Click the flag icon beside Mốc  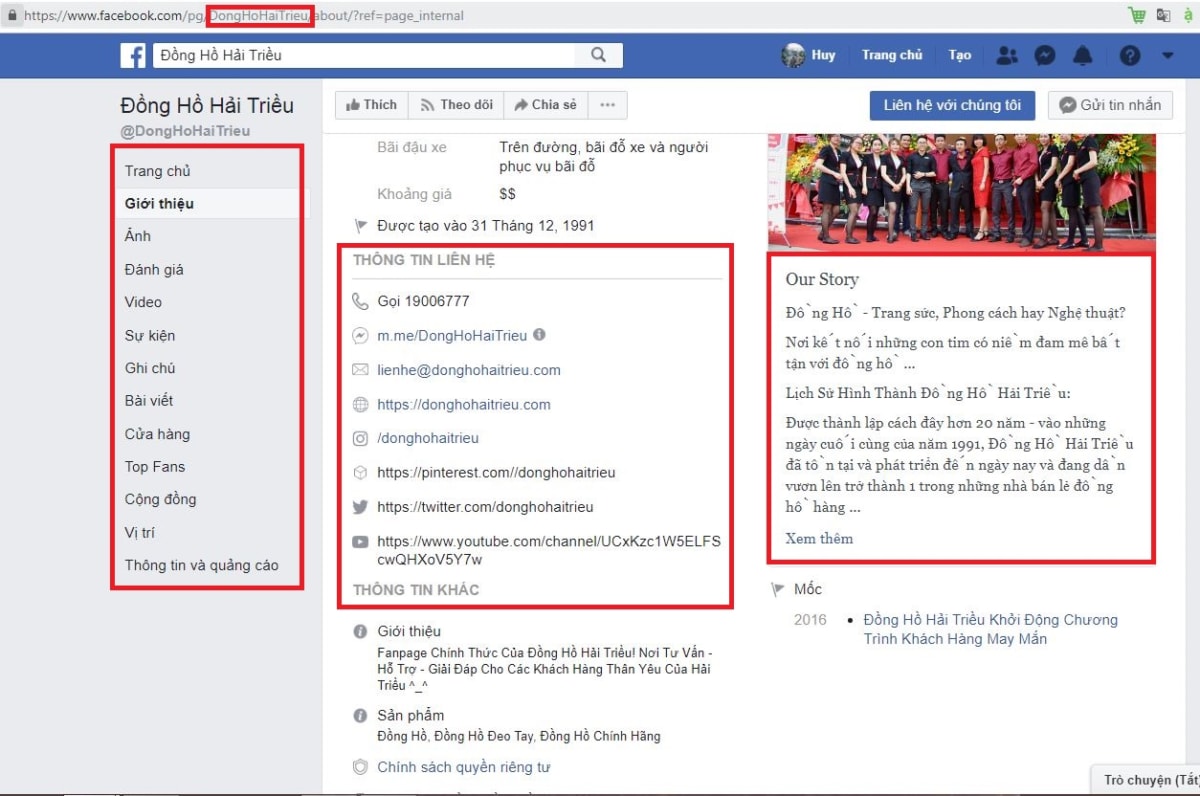point(778,590)
